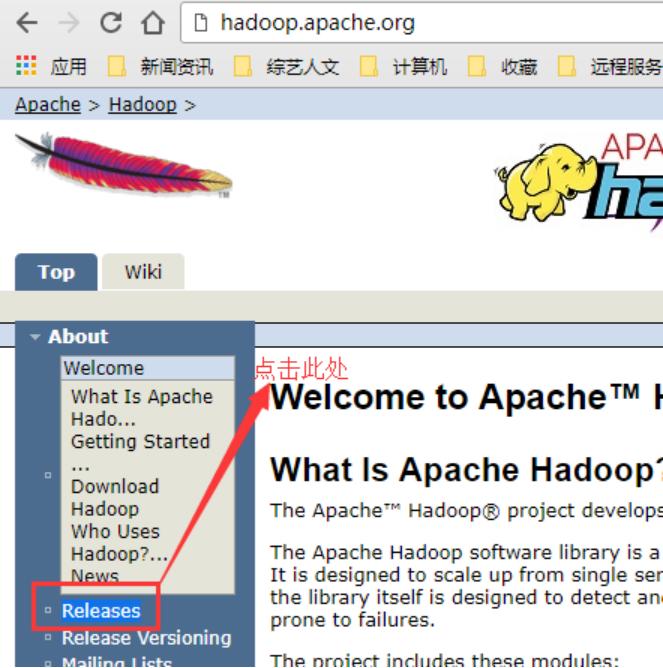Click the What Is Apache Hadoop heading
Screen dimensions: 663x668
(466, 470)
